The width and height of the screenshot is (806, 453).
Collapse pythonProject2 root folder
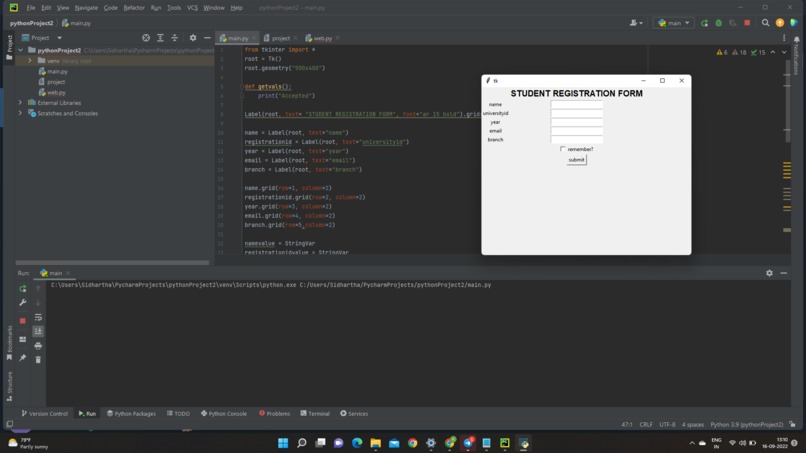coord(21,50)
